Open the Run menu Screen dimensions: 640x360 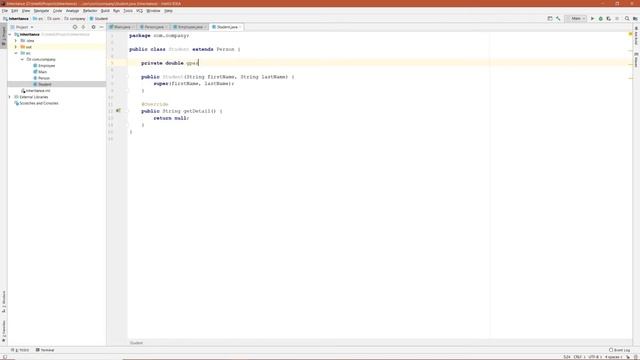pyautogui.click(x=116, y=11)
